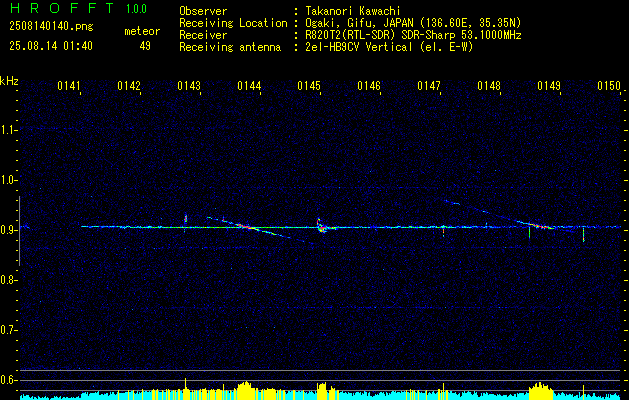Viewport: 629px width, 400px height.
Task: Click the 0143 time marker
Action: coord(189,86)
